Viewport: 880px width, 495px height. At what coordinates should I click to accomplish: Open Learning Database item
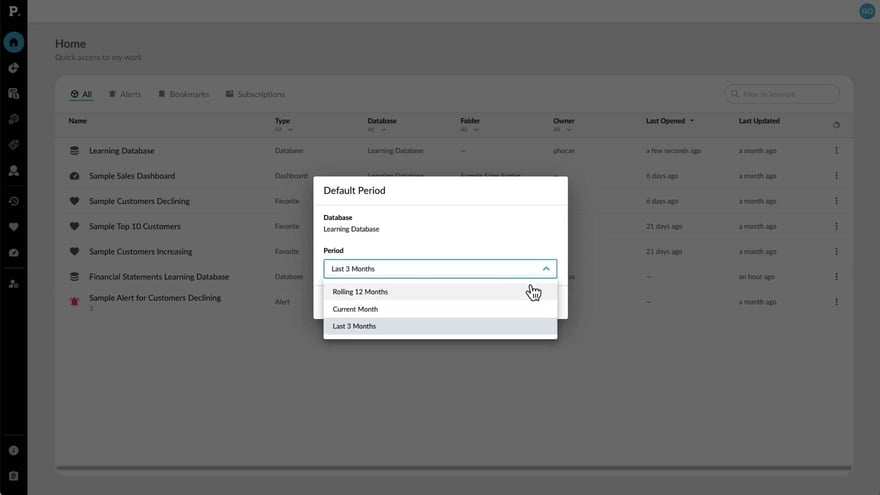(x=122, y=150)
